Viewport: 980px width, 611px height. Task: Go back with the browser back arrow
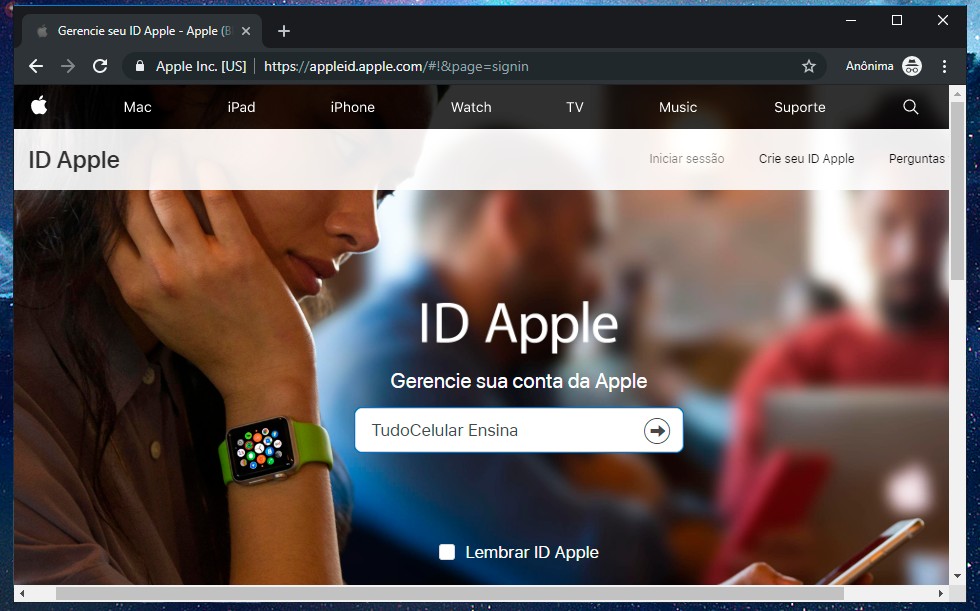[36, 66]
